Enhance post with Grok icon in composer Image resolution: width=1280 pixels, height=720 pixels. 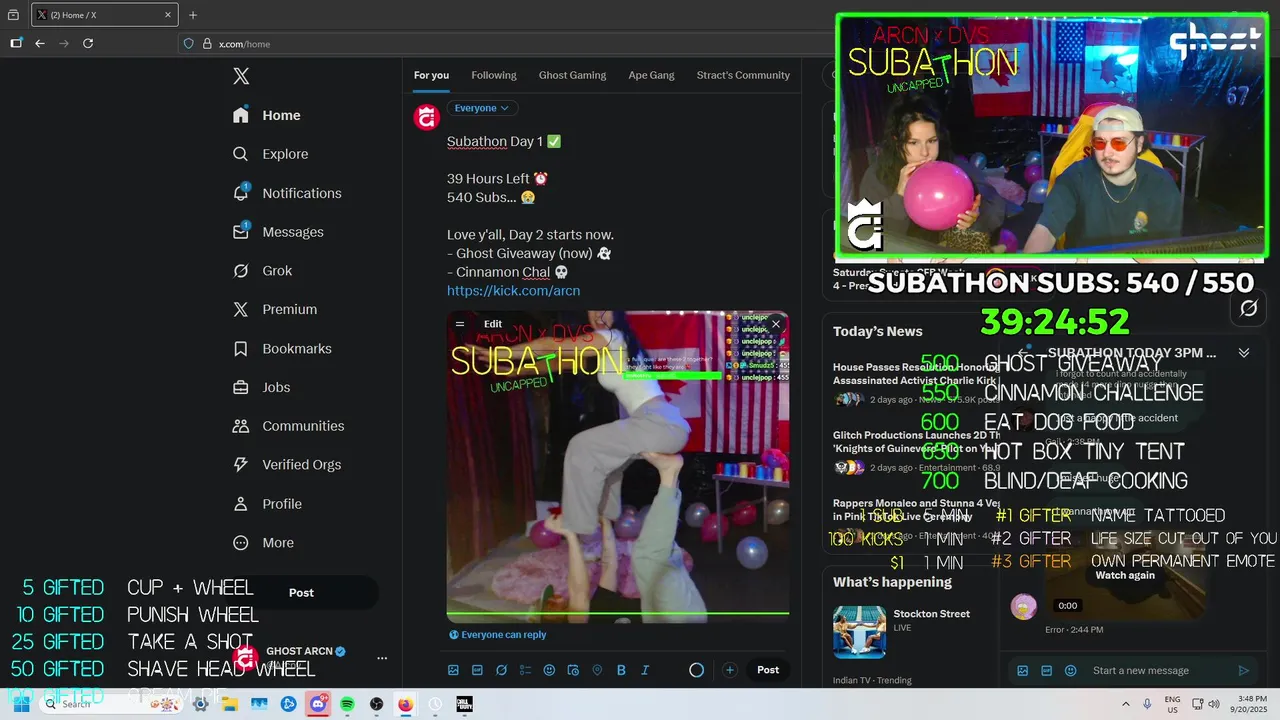501,670
